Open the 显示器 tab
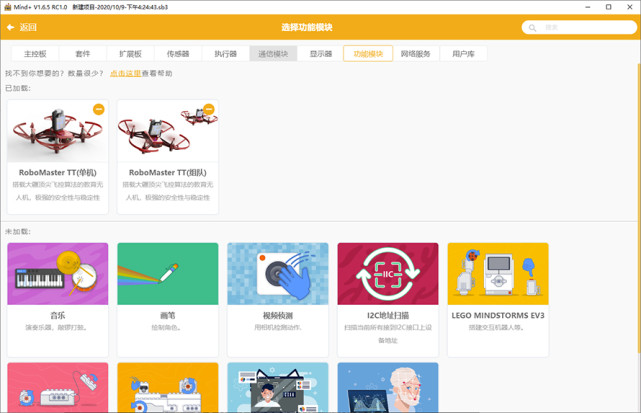 (320, 54)
